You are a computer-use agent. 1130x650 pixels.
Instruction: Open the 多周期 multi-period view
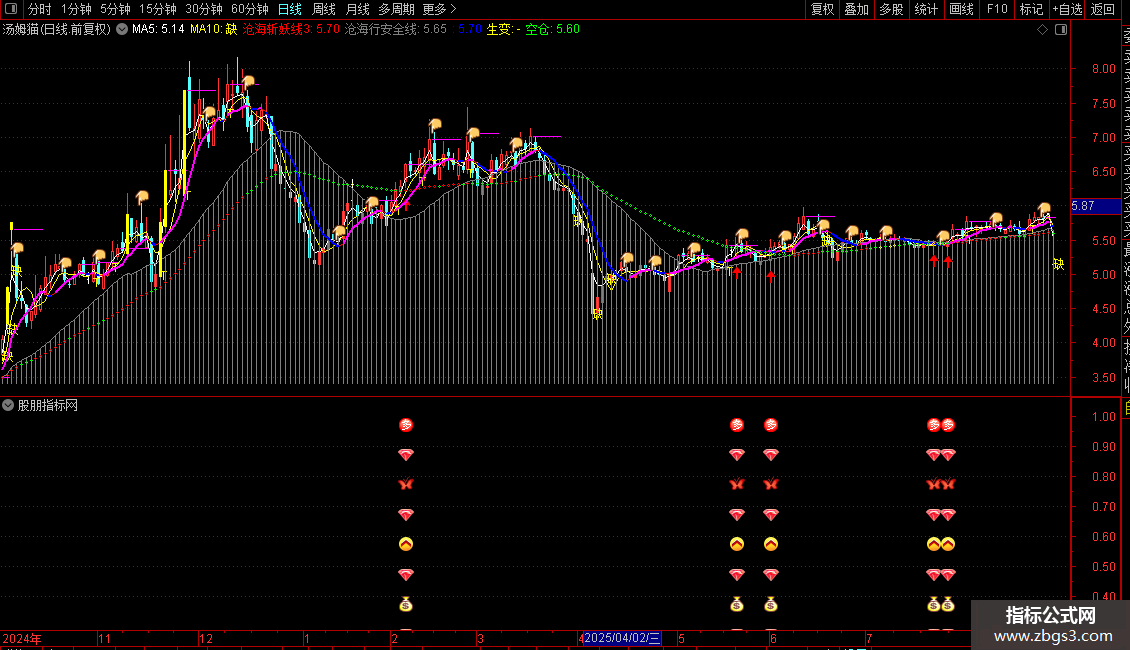(x=396, y=9)
